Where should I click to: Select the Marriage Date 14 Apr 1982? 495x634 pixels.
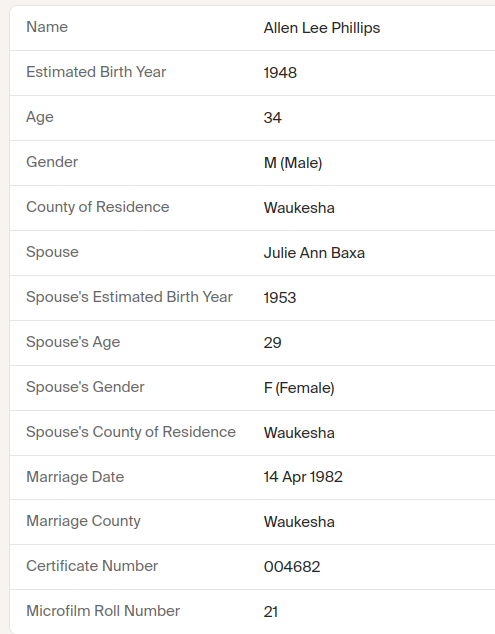click(x=303, y=477)
